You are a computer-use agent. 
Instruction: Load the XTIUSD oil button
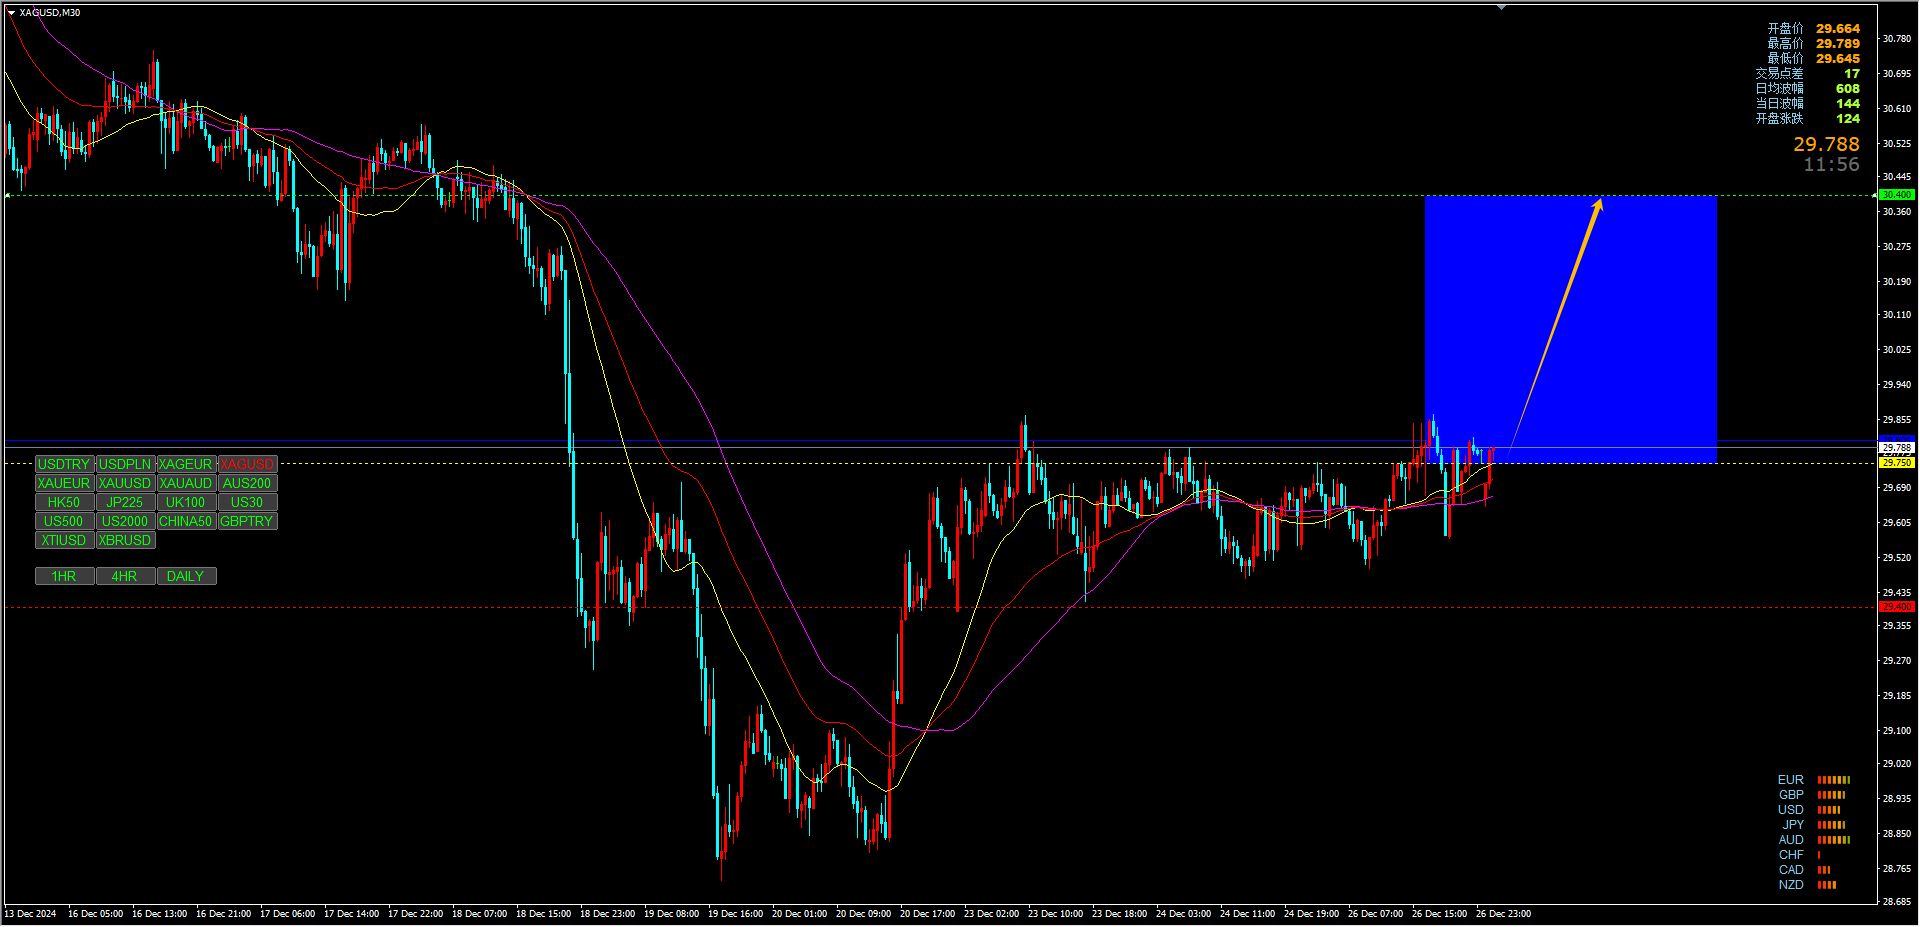(64, 541)
